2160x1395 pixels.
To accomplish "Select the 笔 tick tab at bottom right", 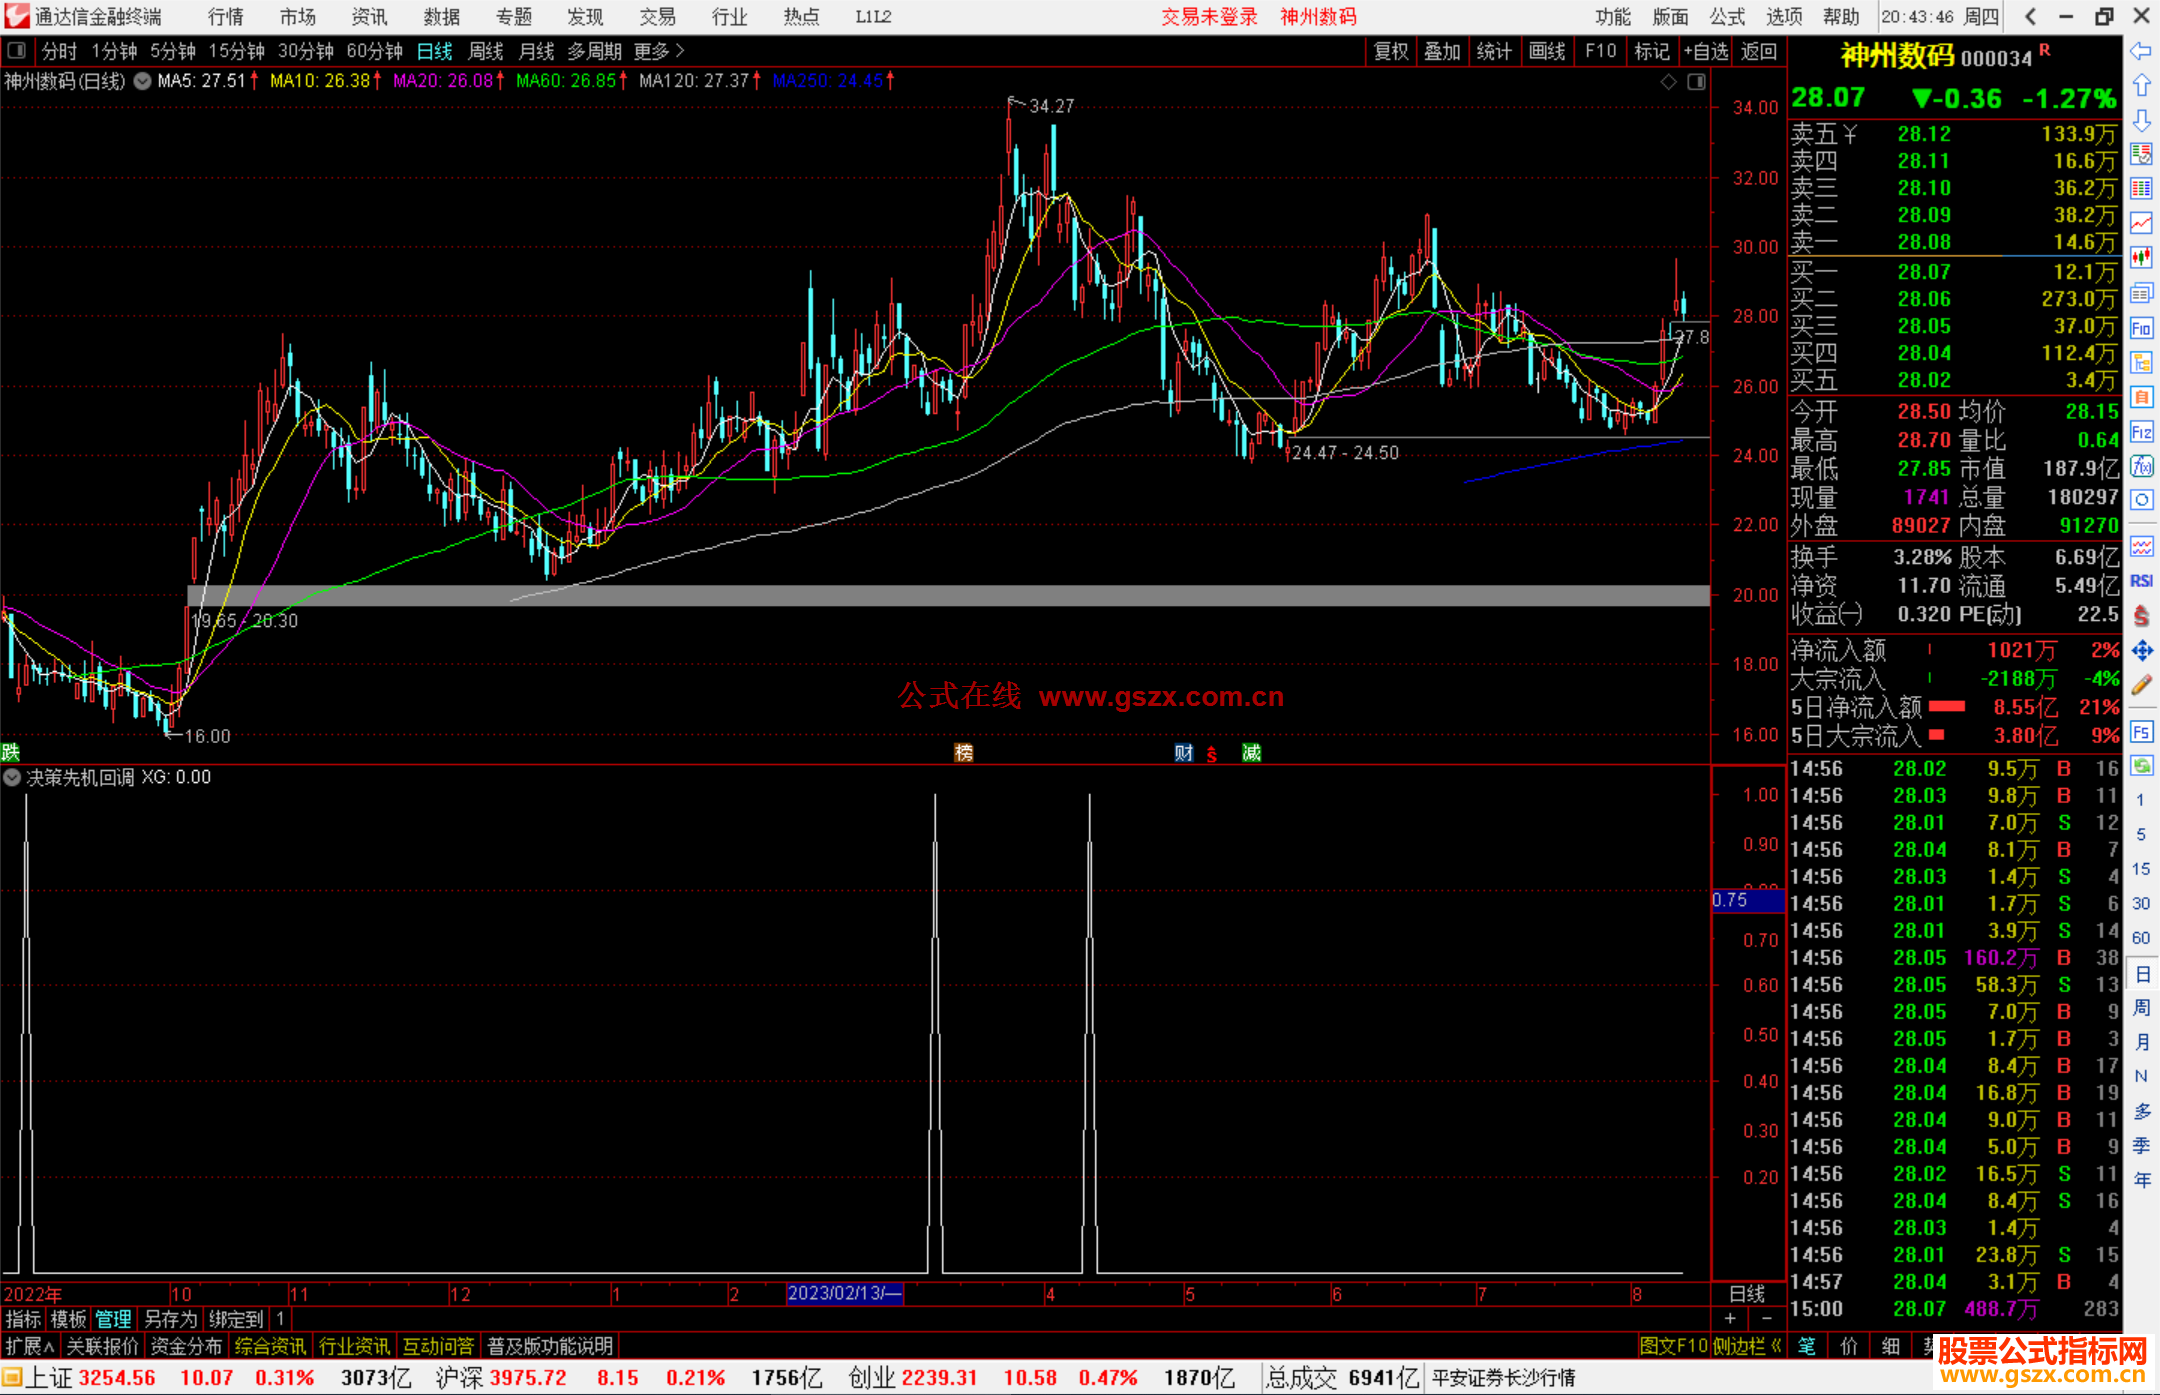I will pos(1807,1346).
